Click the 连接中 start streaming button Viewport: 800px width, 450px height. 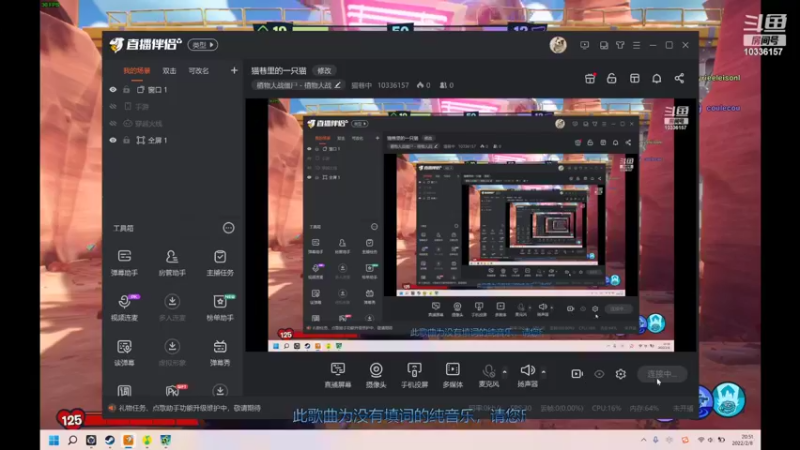662,374
